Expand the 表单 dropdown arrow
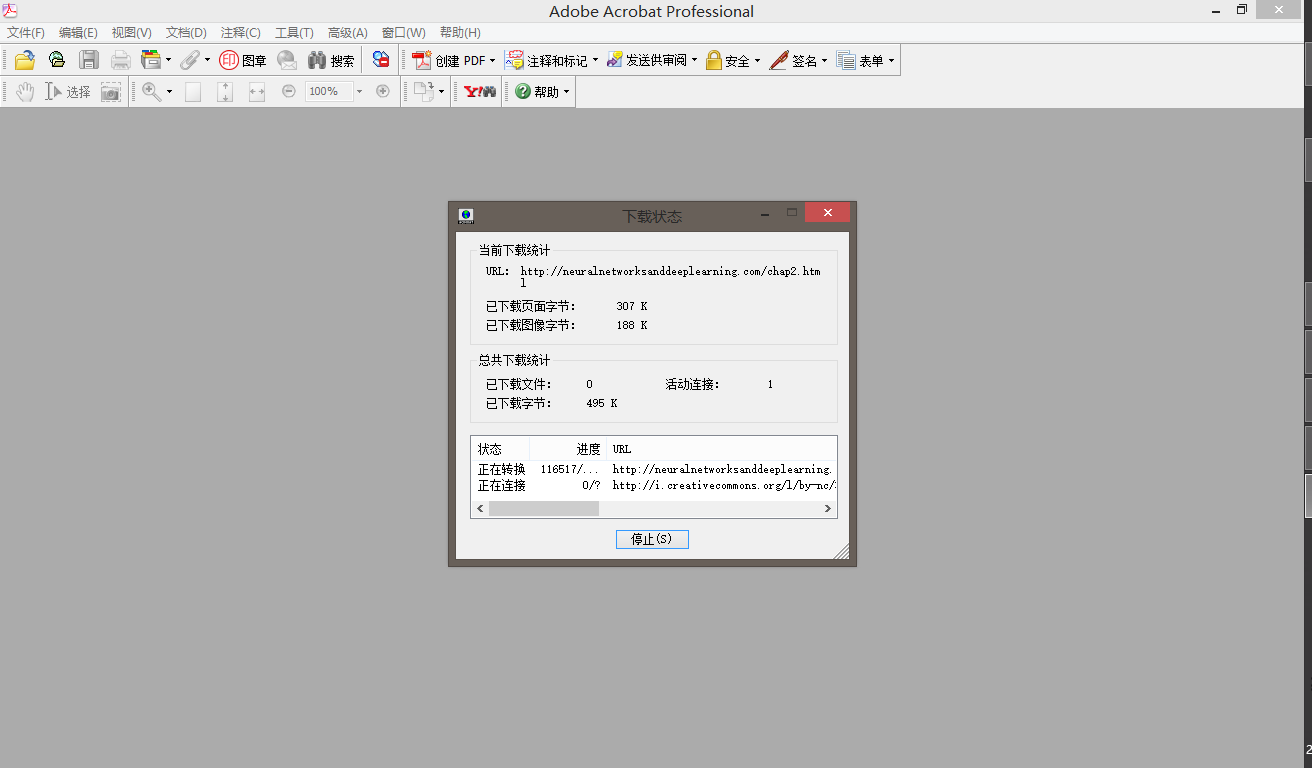Image resolution: width=1312 pixels, height=768 pixels. tap(890, 60)
